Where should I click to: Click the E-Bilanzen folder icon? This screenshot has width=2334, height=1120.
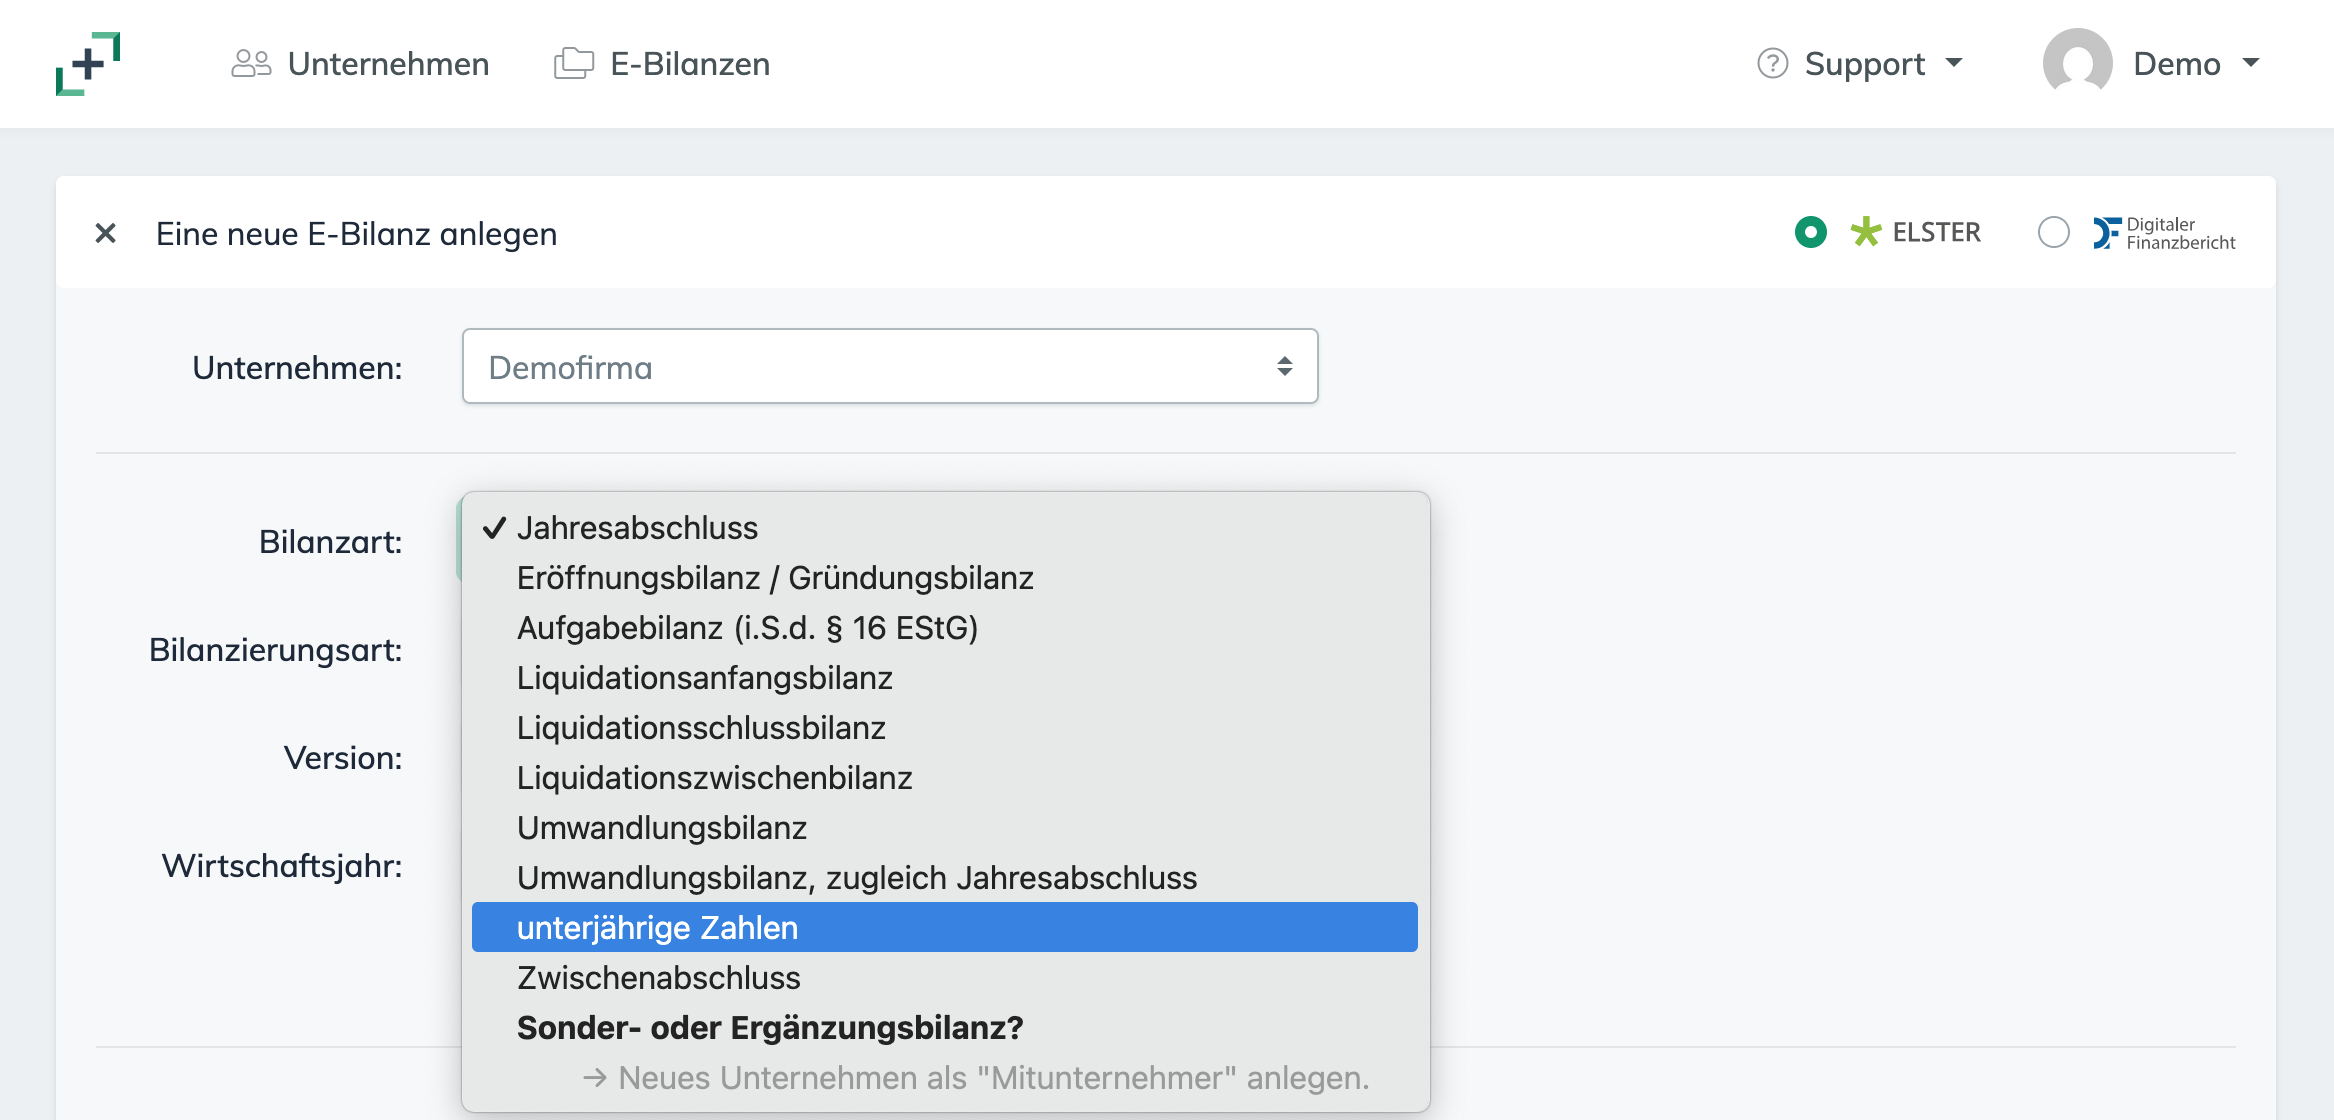[x=574, y=62]
